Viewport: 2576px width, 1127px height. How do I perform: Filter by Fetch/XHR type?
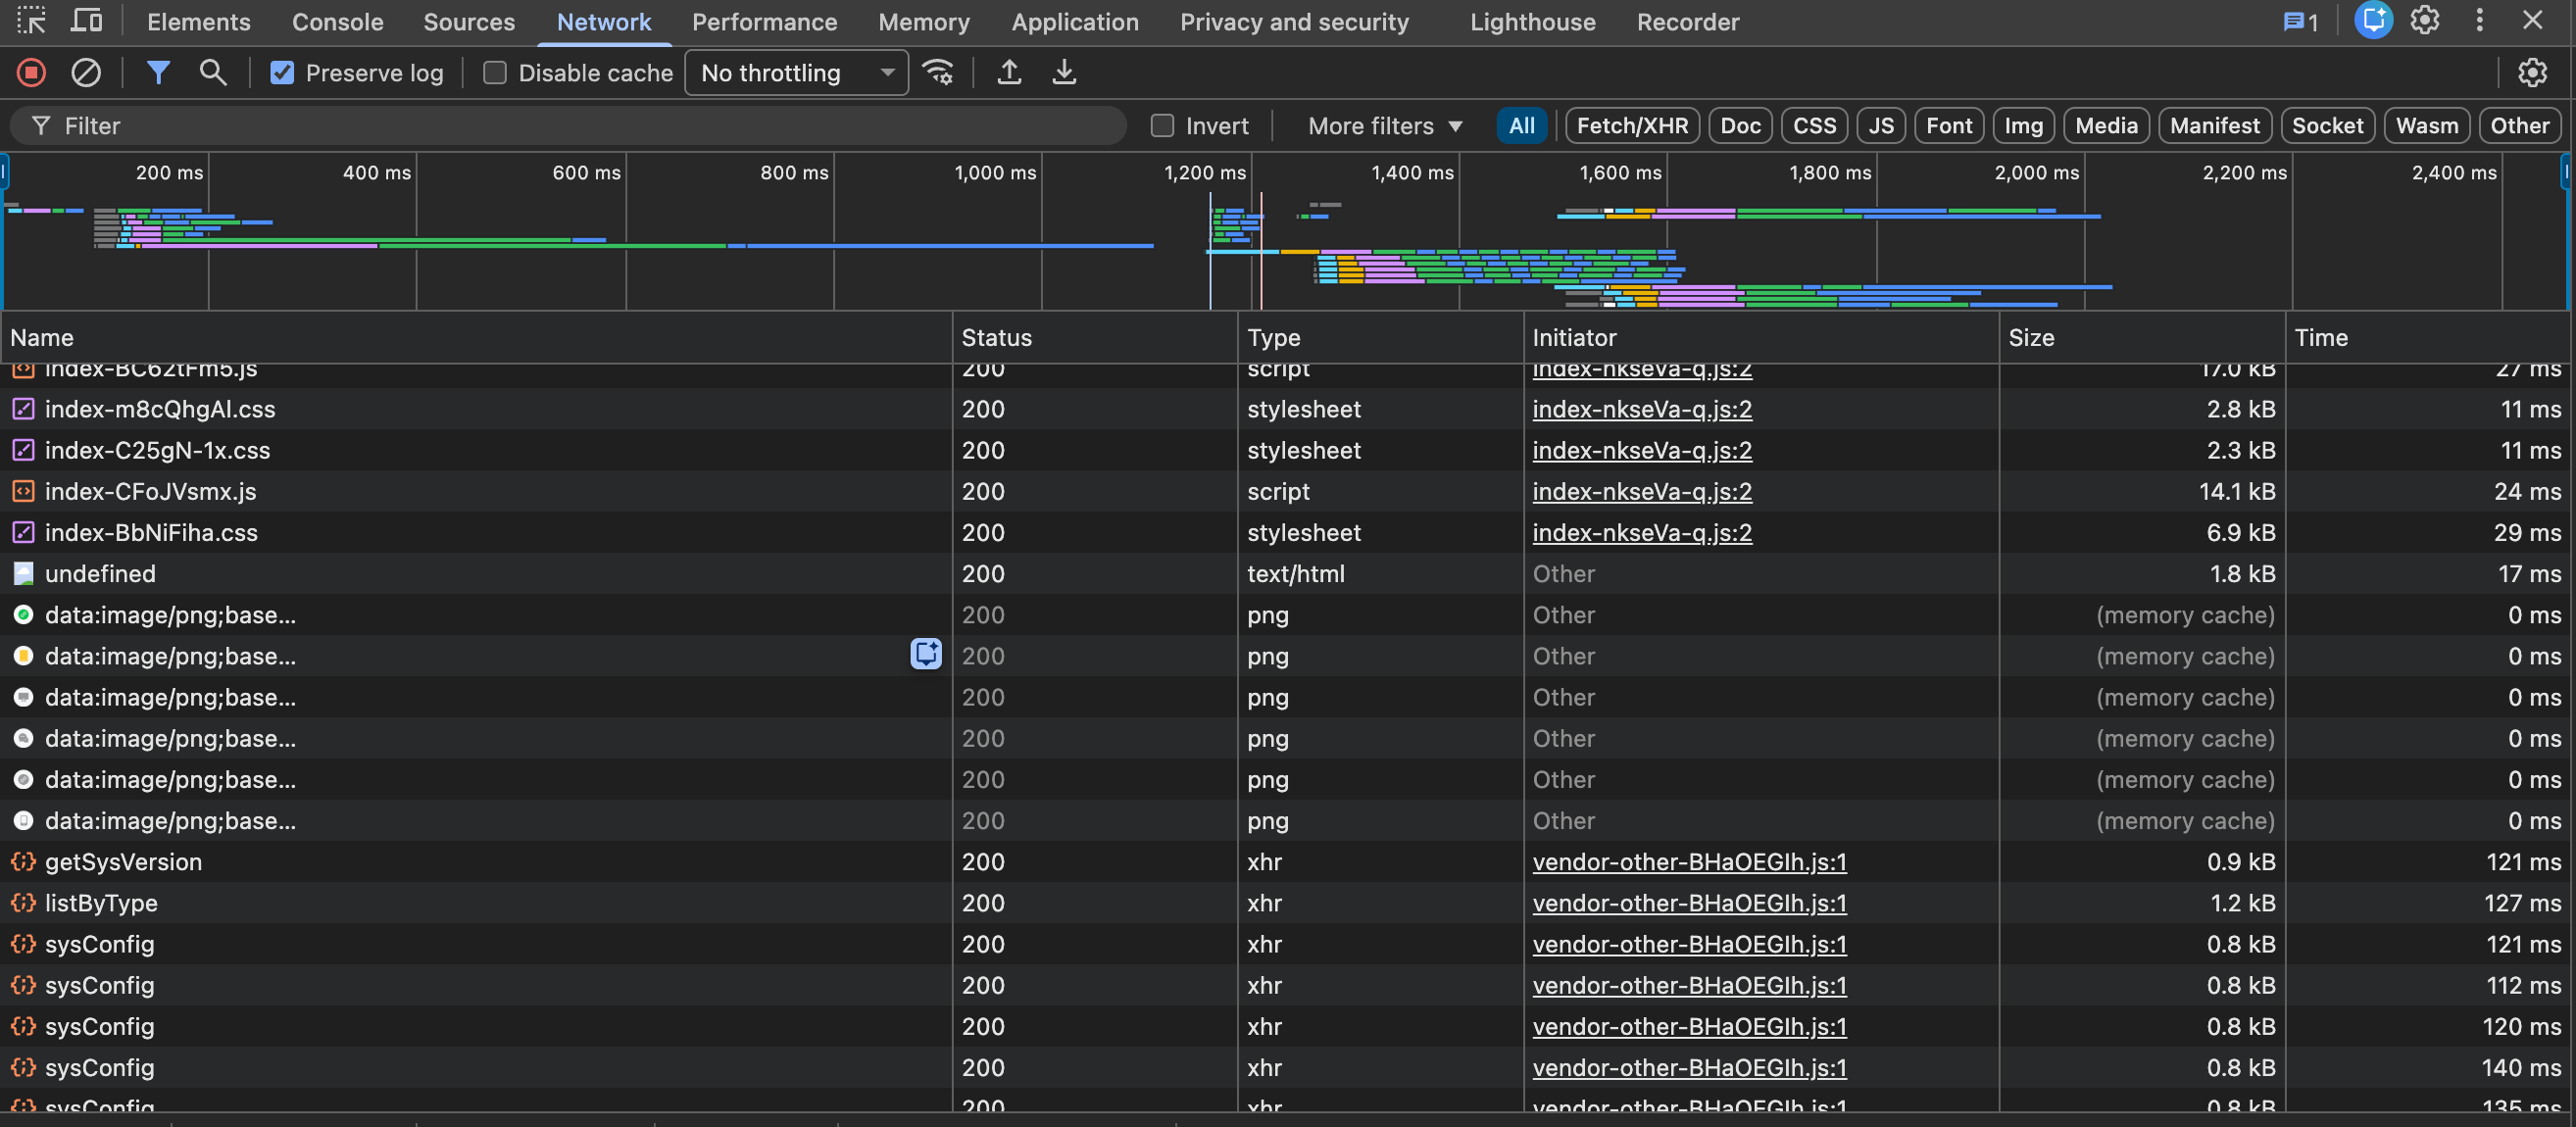coord(1631,126)
